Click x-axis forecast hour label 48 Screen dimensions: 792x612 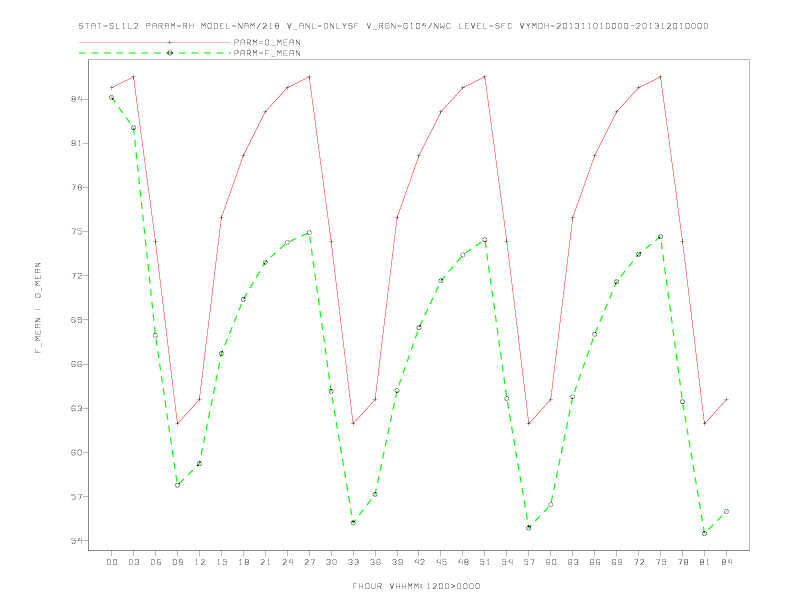(463, 562)
